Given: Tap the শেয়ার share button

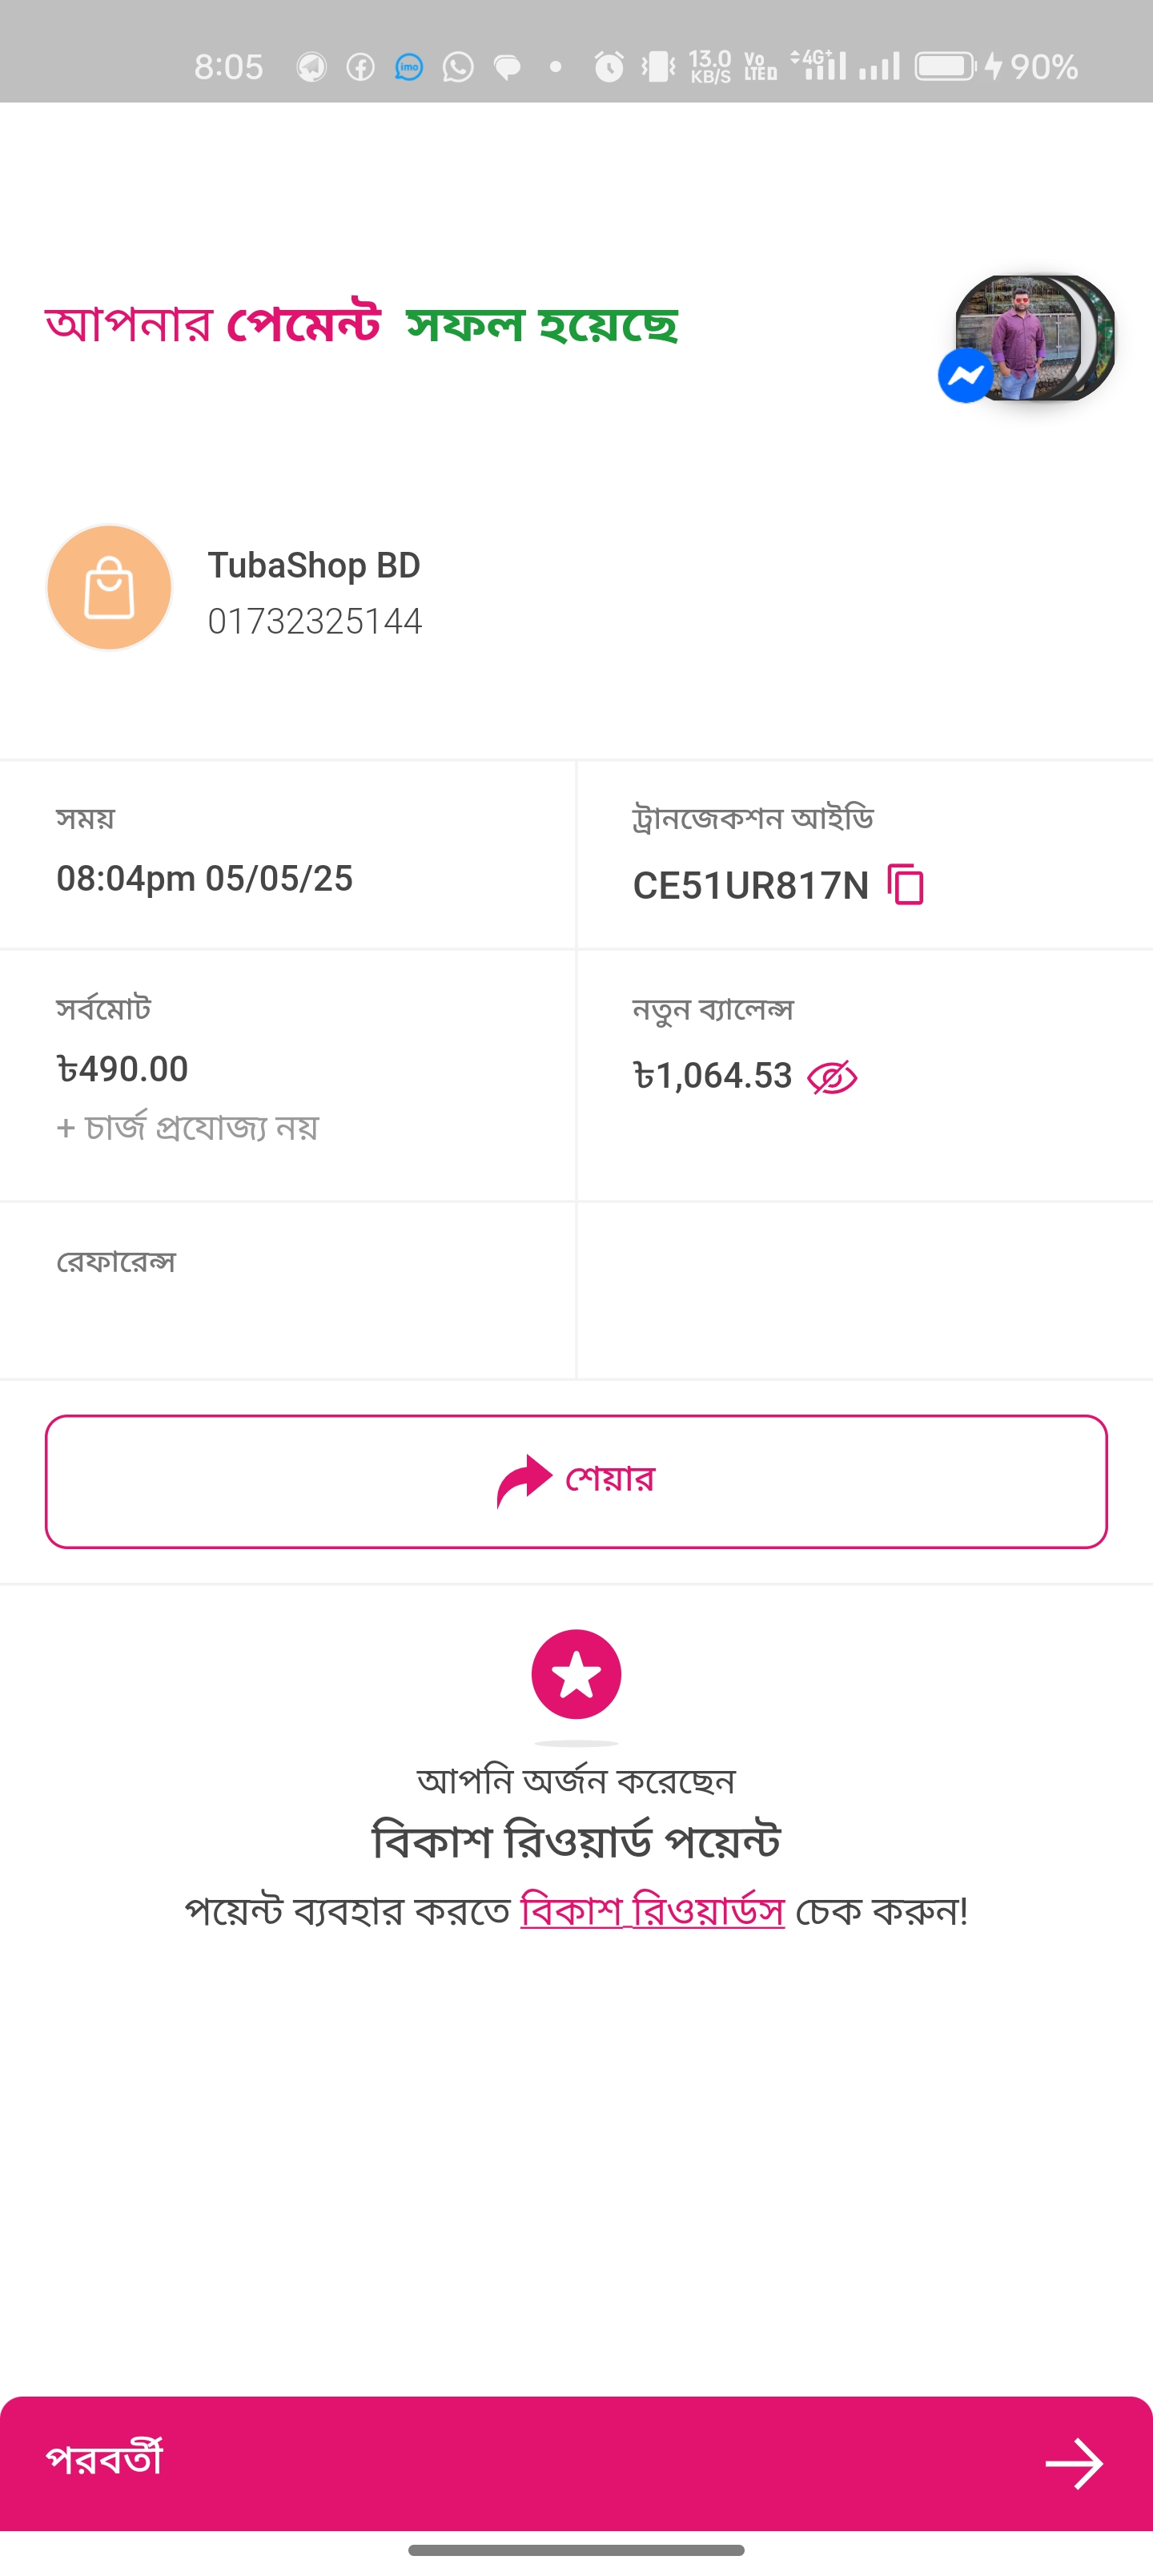Looking at the screenshot, I should pyautogui.click(x=576, y=1481).
